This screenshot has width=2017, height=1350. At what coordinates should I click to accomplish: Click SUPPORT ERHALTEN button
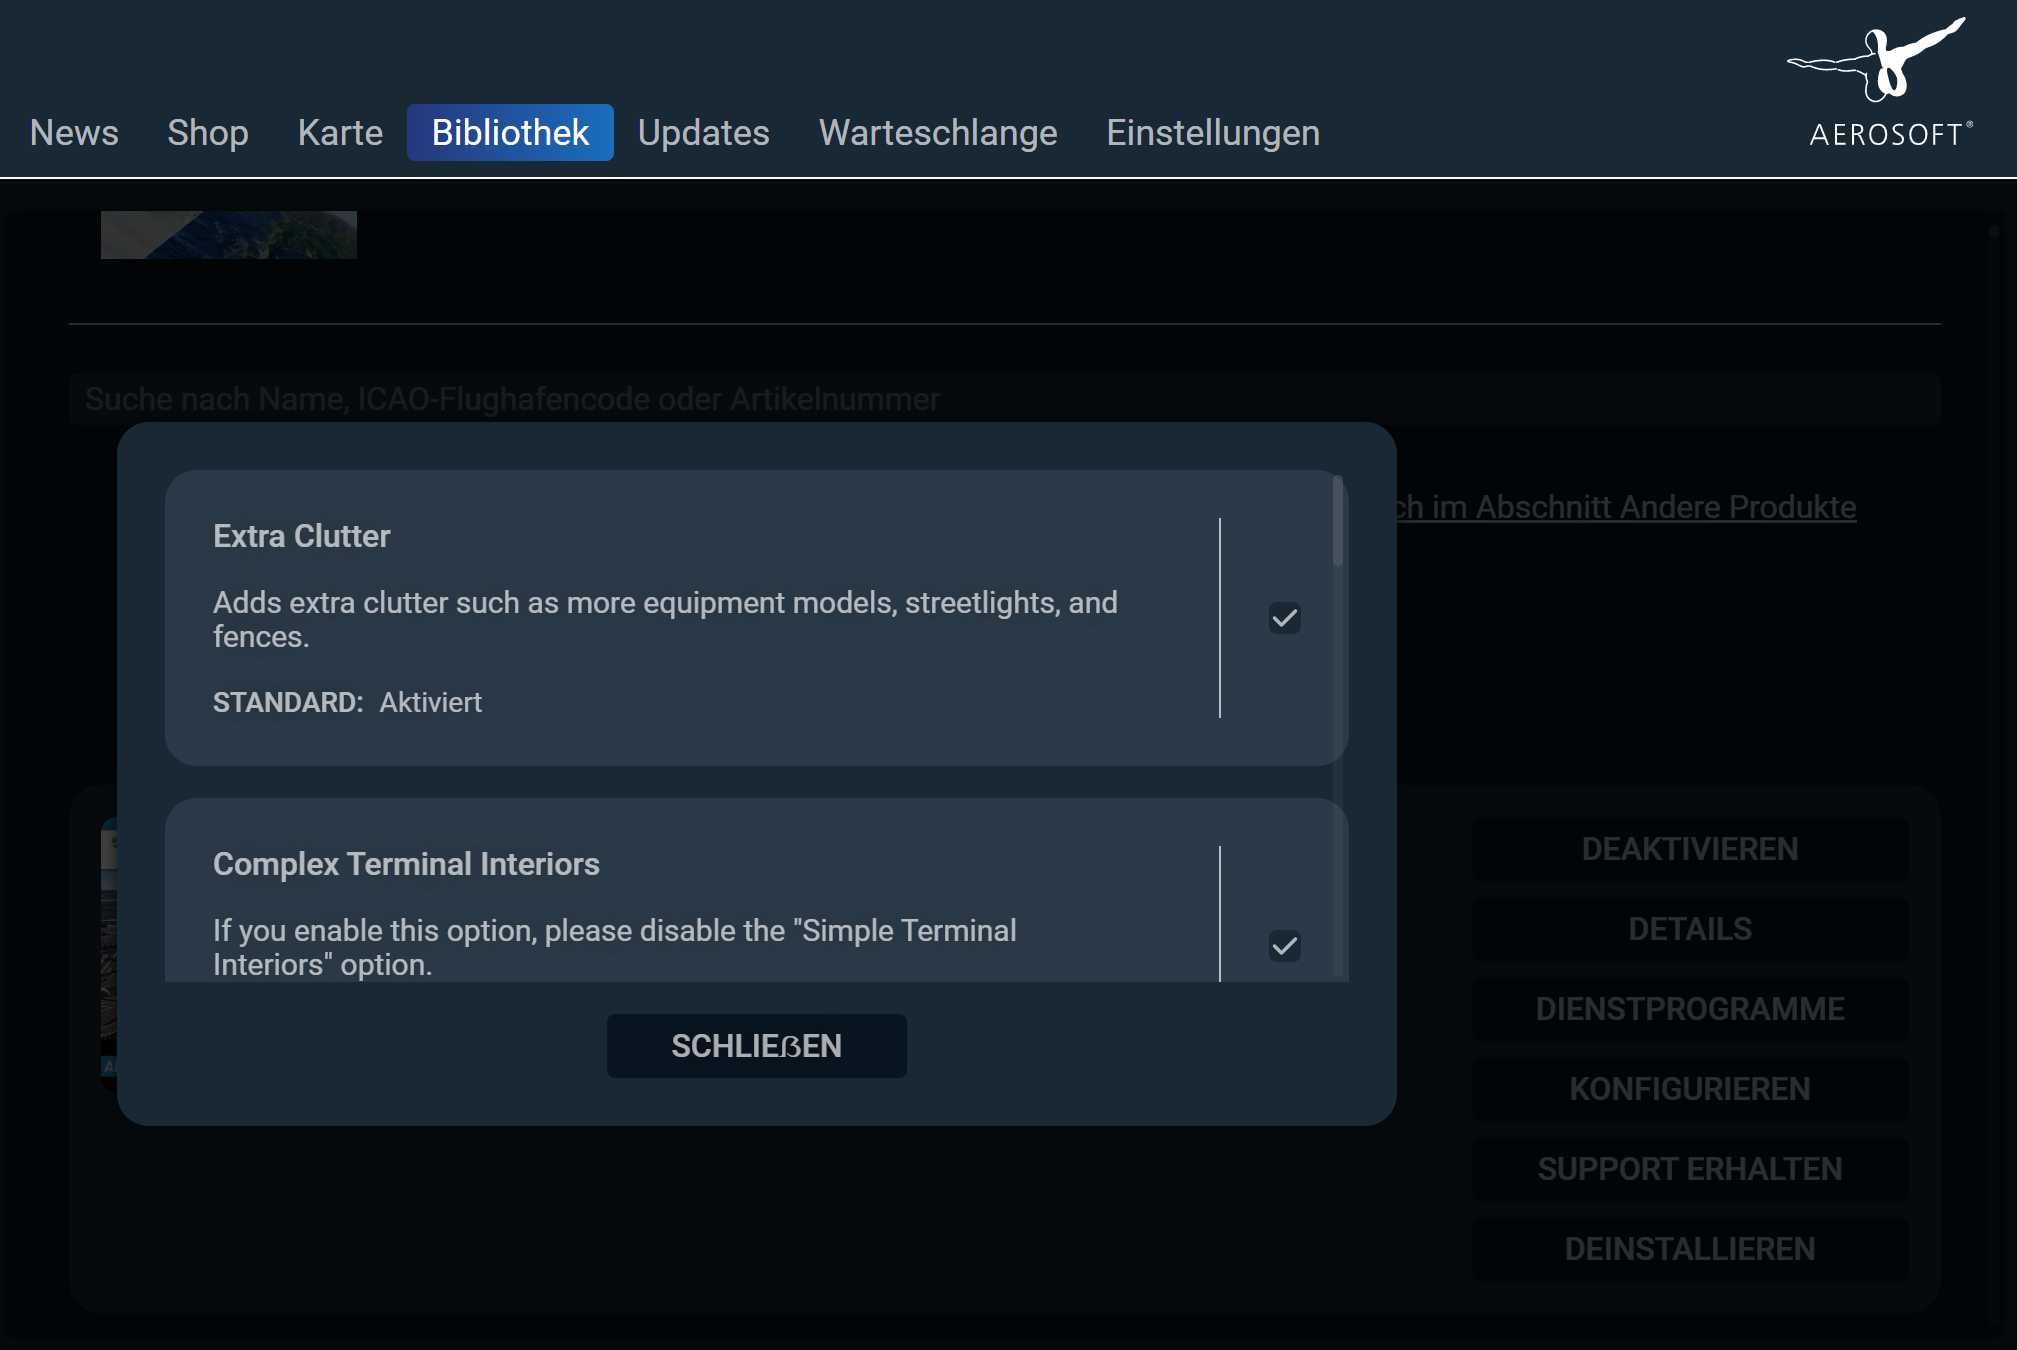pos(1689,1169)
